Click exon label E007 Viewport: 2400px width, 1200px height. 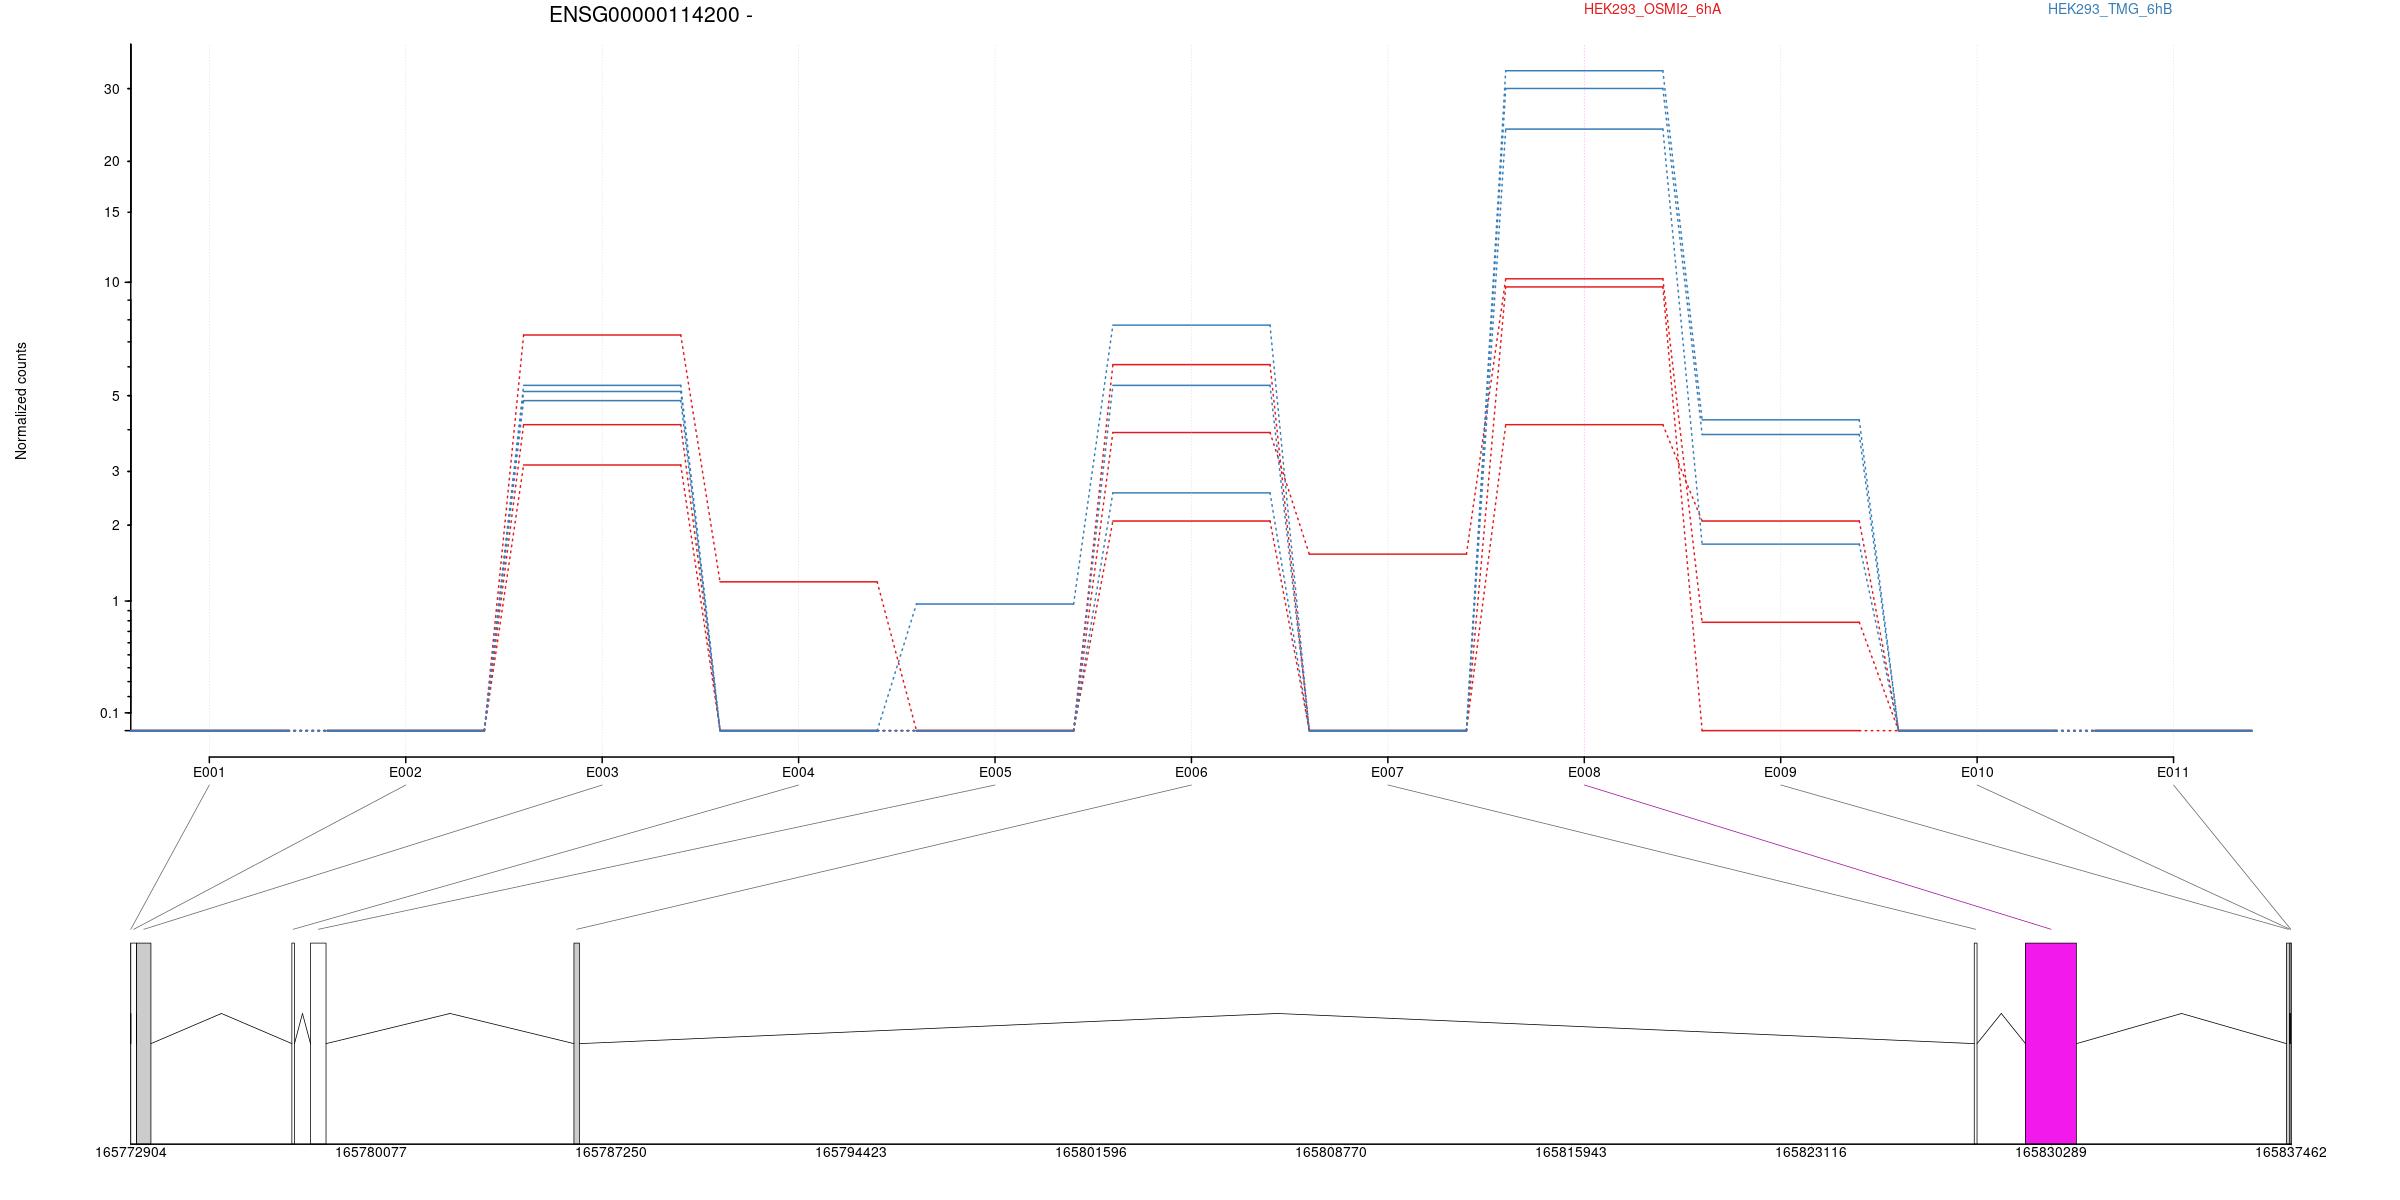(x=1387, y=772)
